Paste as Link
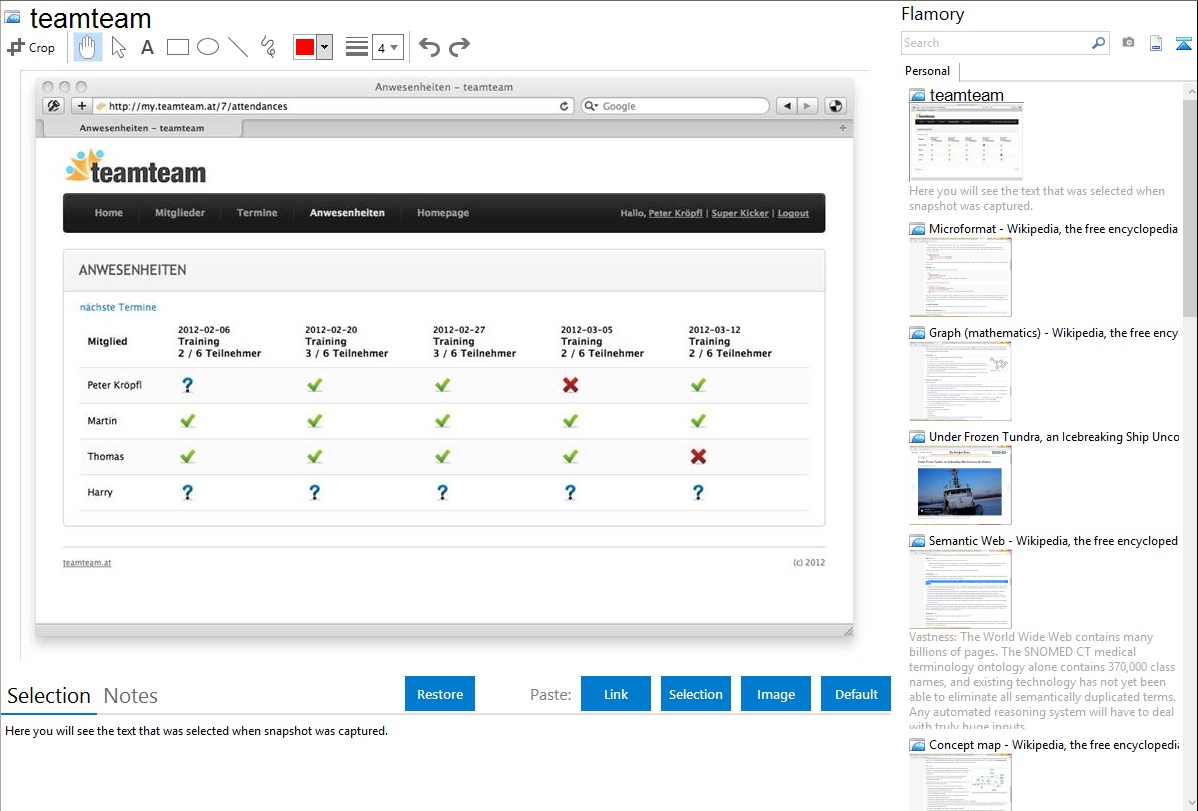The width and height of the screenshot is (1198, 811). point(616,694)
